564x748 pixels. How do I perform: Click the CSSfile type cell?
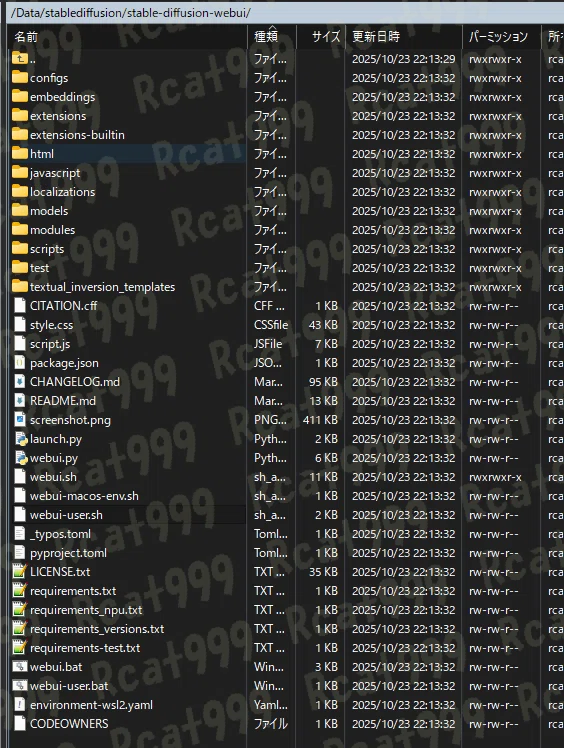[x=271, y=325]
